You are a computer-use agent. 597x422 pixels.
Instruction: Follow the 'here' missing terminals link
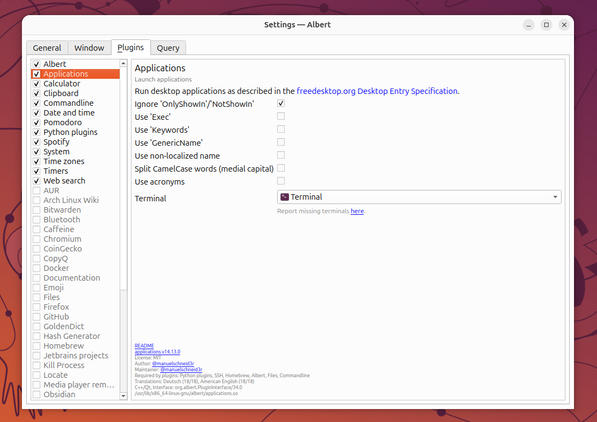(357, 211)
